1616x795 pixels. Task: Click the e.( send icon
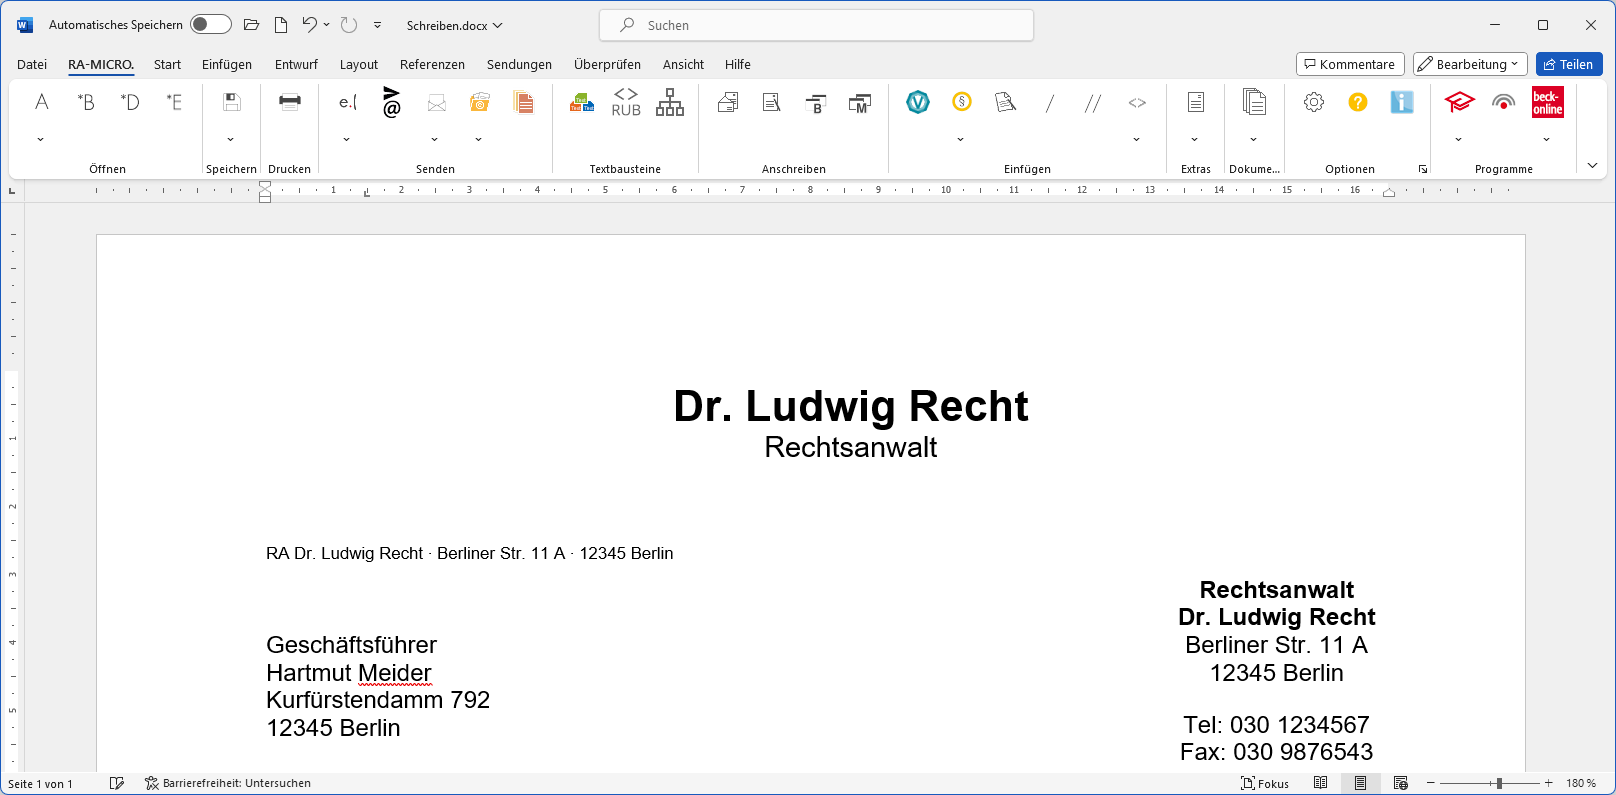pyautogui.click(x=347, y=102)
